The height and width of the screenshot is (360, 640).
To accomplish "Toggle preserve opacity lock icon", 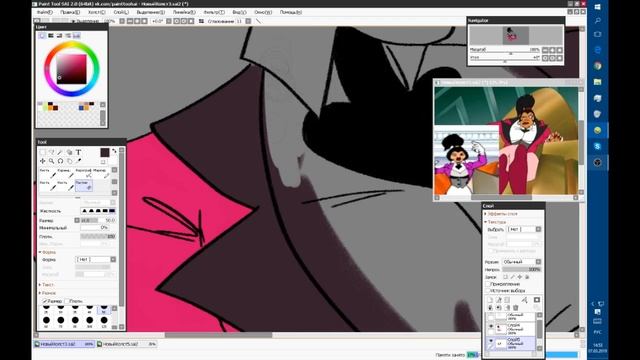I will [506, 277].
